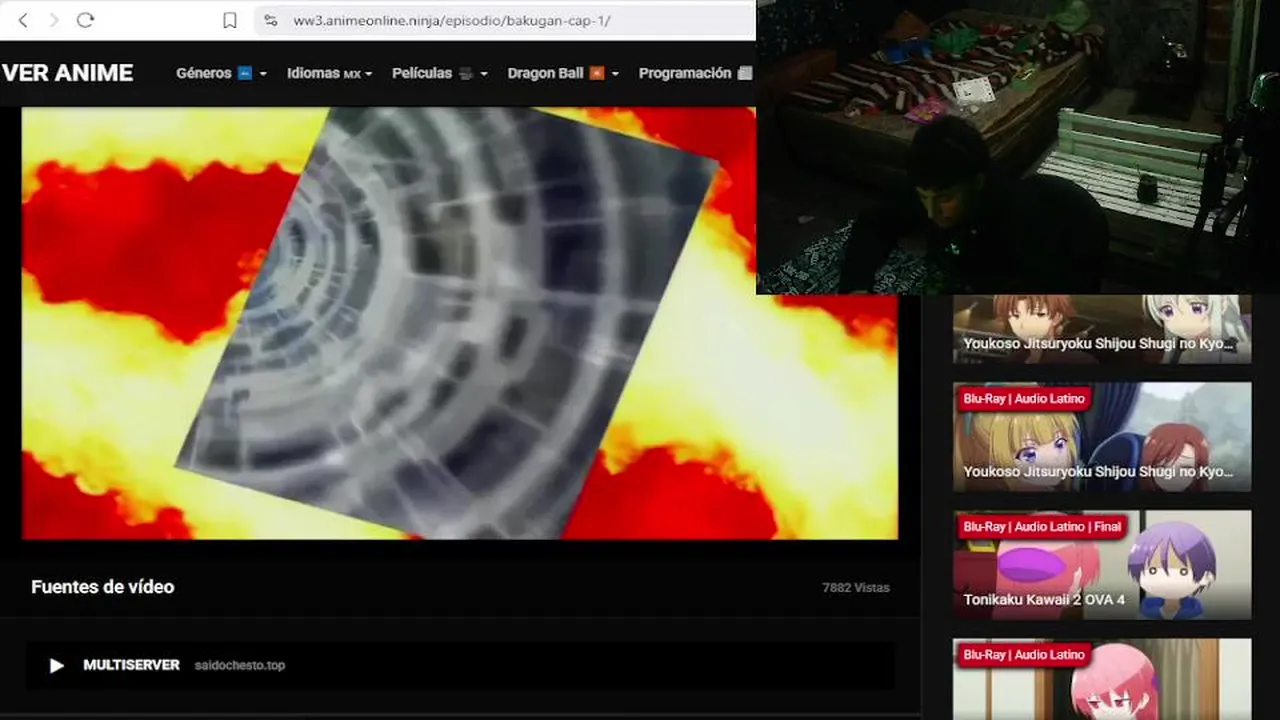Screen dimensions: 1280x720
Task: Bookmark this page with the bookmark icon
Action: (x=230, y=20)
